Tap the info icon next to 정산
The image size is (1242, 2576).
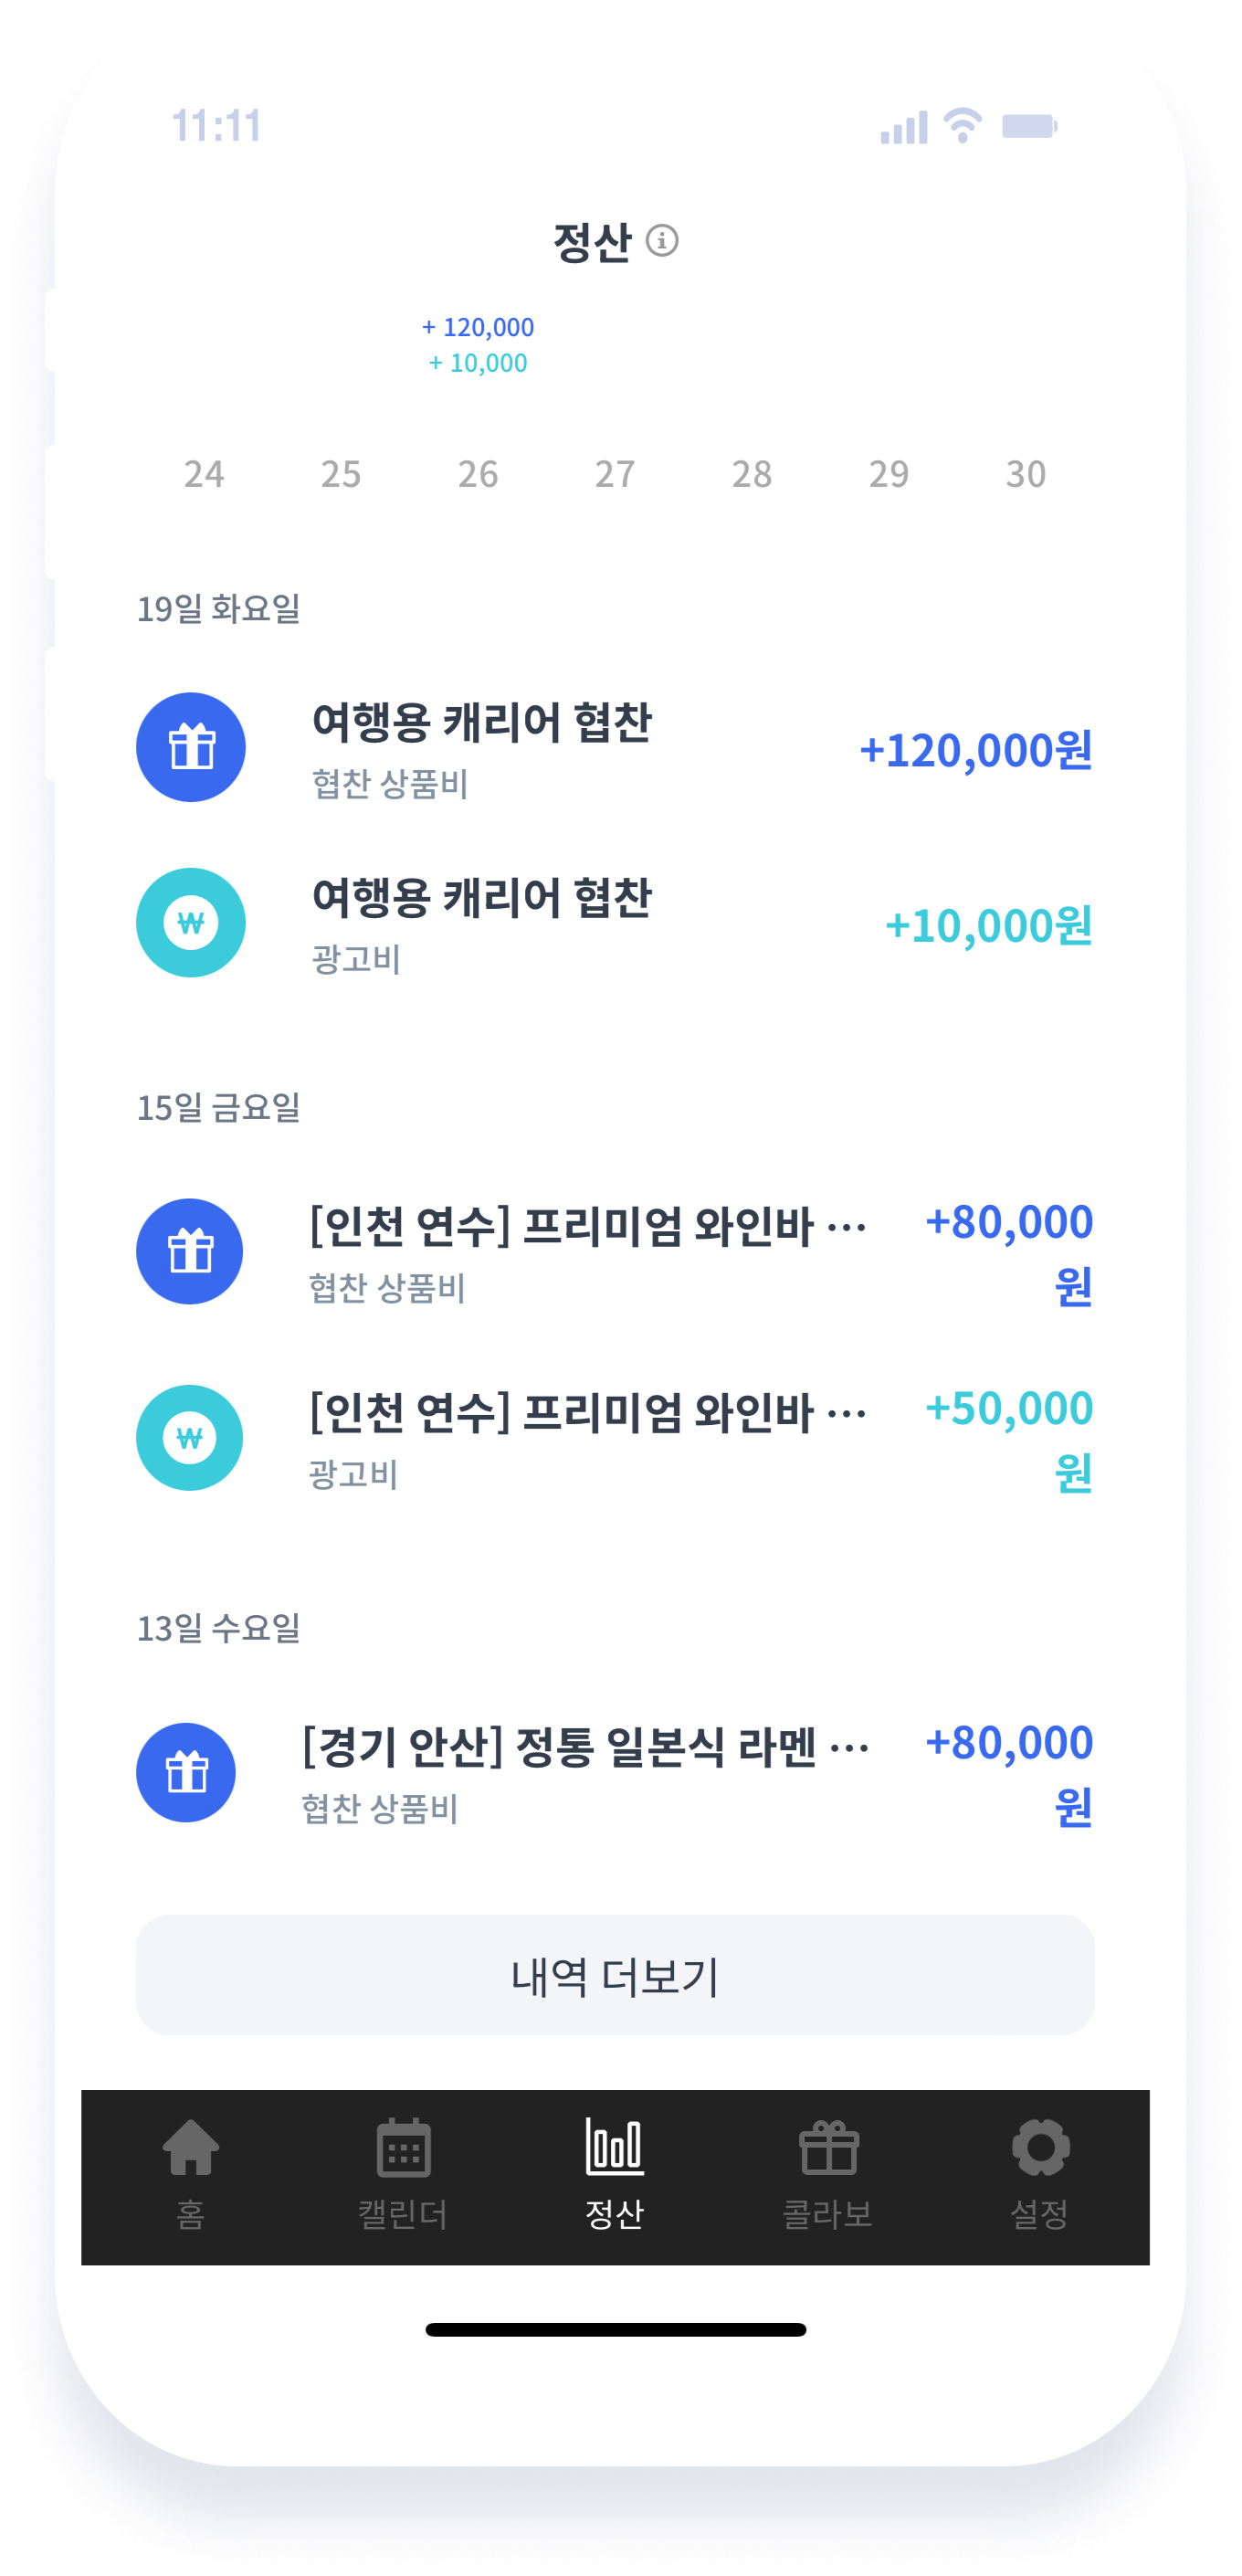[662, 240]
